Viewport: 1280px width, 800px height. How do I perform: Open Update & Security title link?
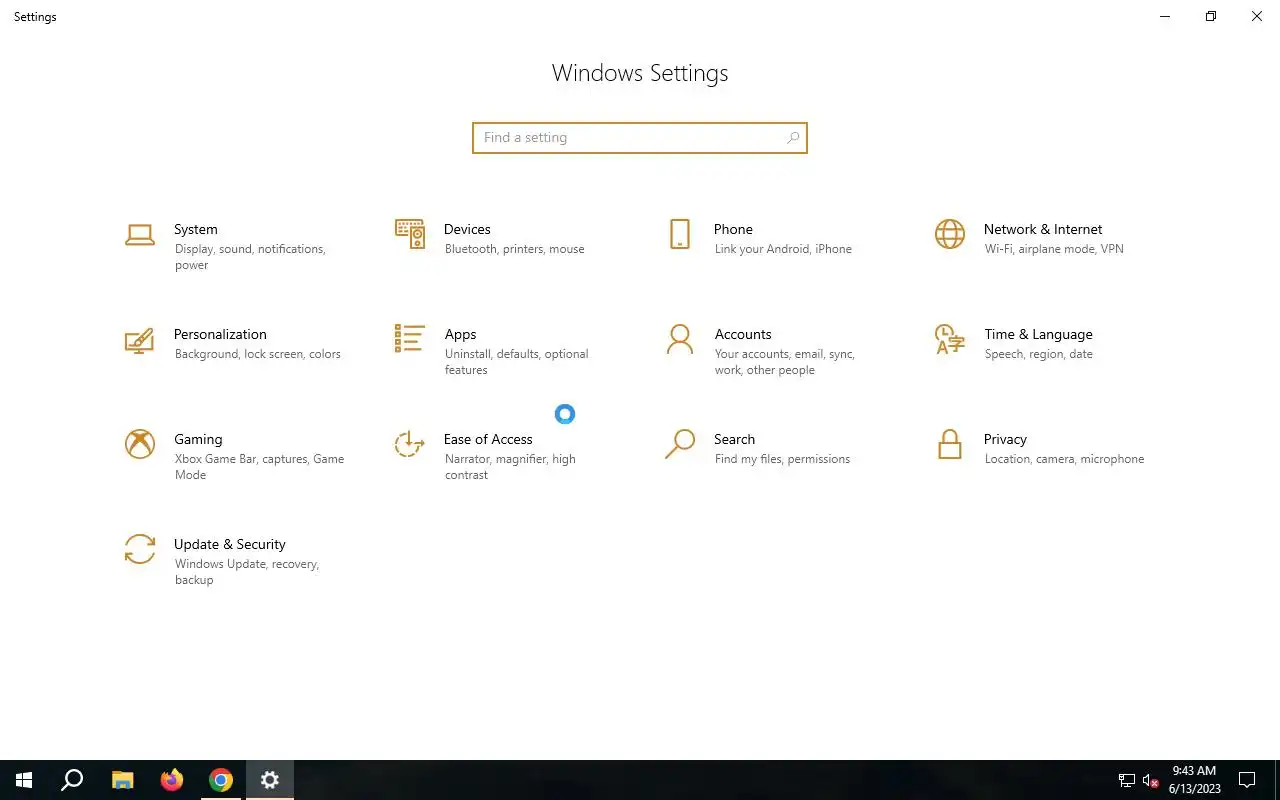230,544
